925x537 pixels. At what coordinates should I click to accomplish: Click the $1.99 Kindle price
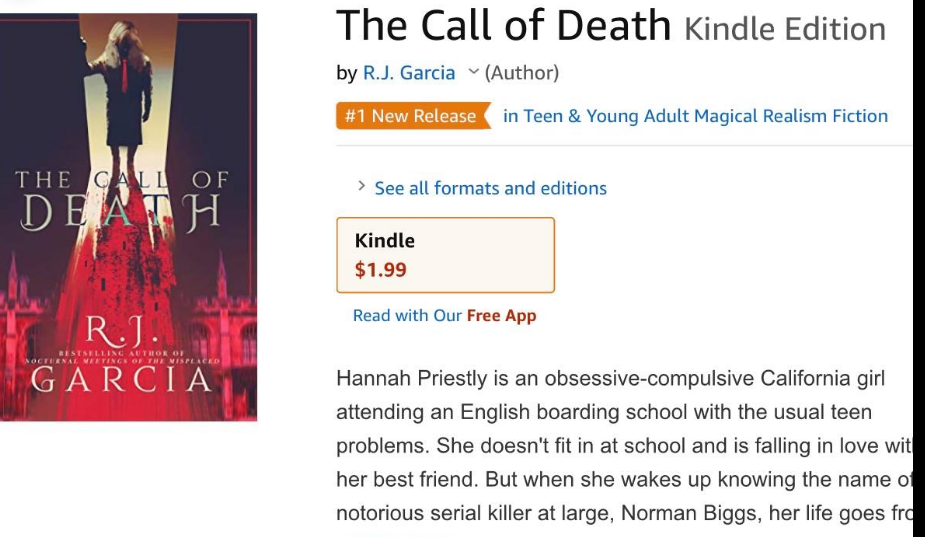pos(381,269)
